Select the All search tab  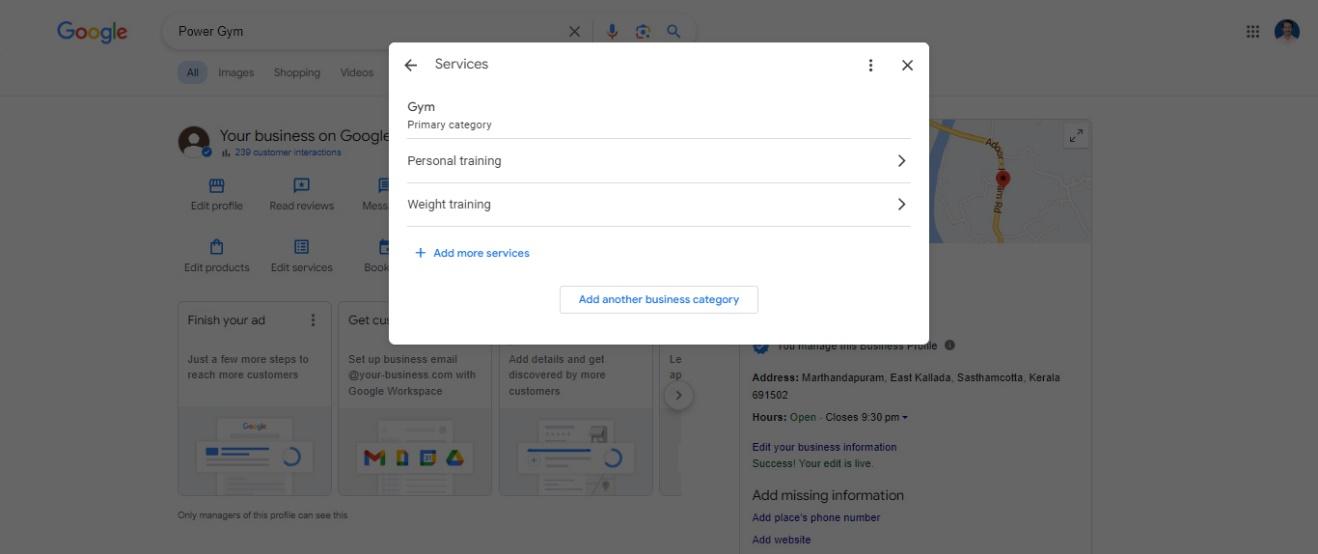tap(192, 72)
